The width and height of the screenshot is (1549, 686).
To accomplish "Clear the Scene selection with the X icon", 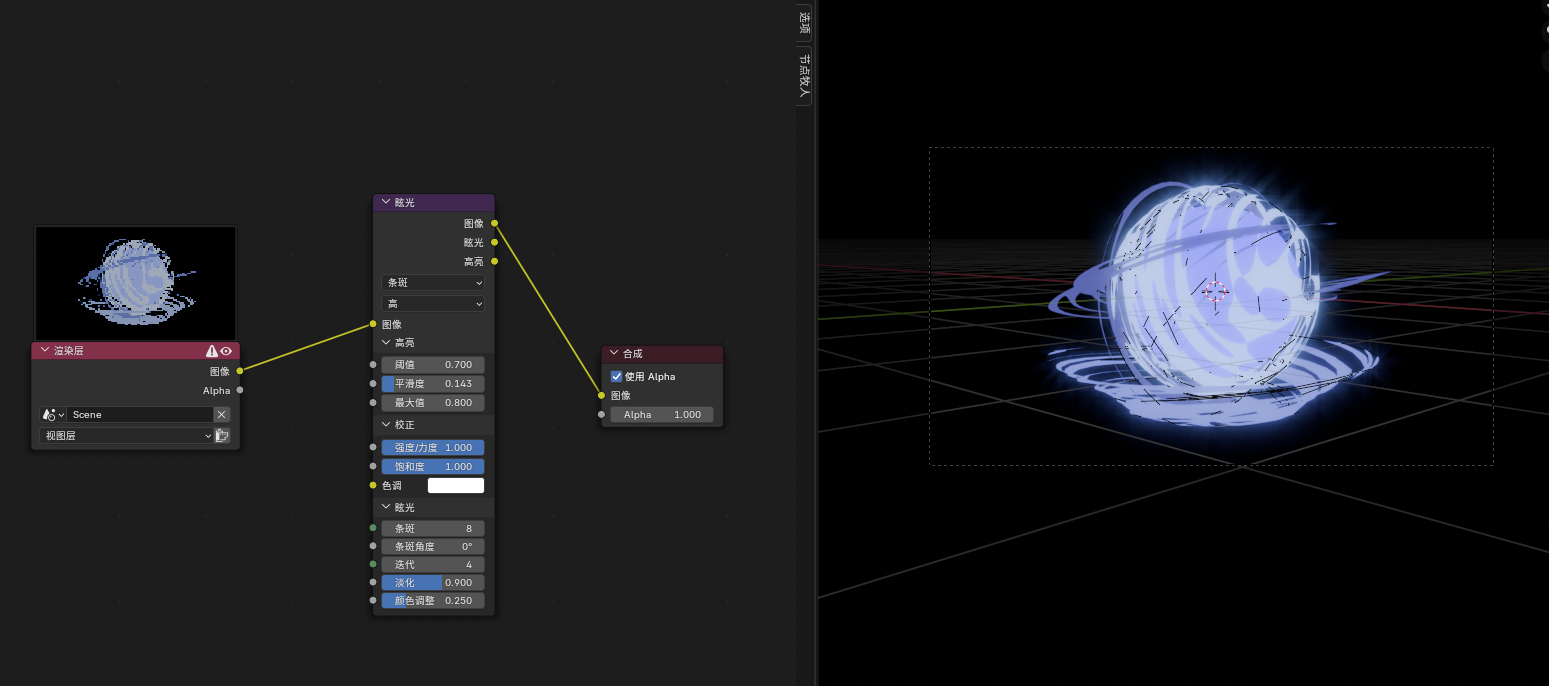I will pyautogui.click(x=222, y=414).
